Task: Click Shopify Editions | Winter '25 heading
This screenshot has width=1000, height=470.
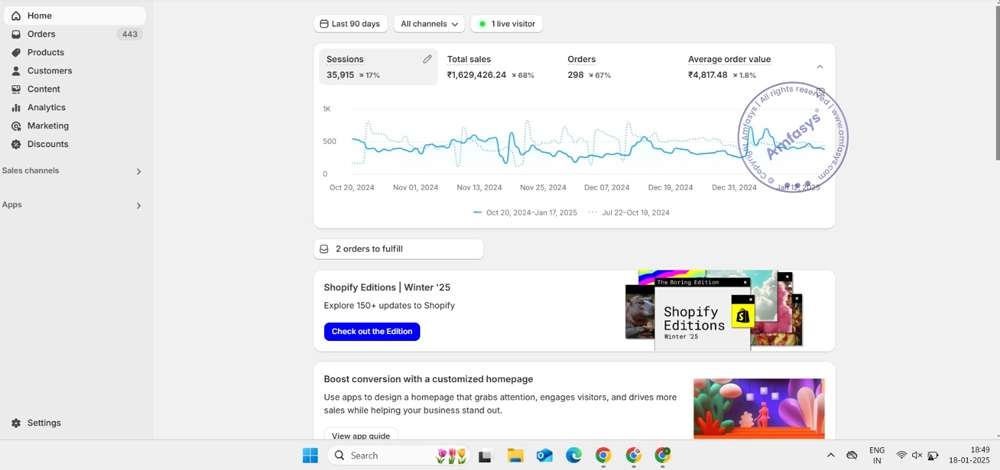Action: point(387,288)
